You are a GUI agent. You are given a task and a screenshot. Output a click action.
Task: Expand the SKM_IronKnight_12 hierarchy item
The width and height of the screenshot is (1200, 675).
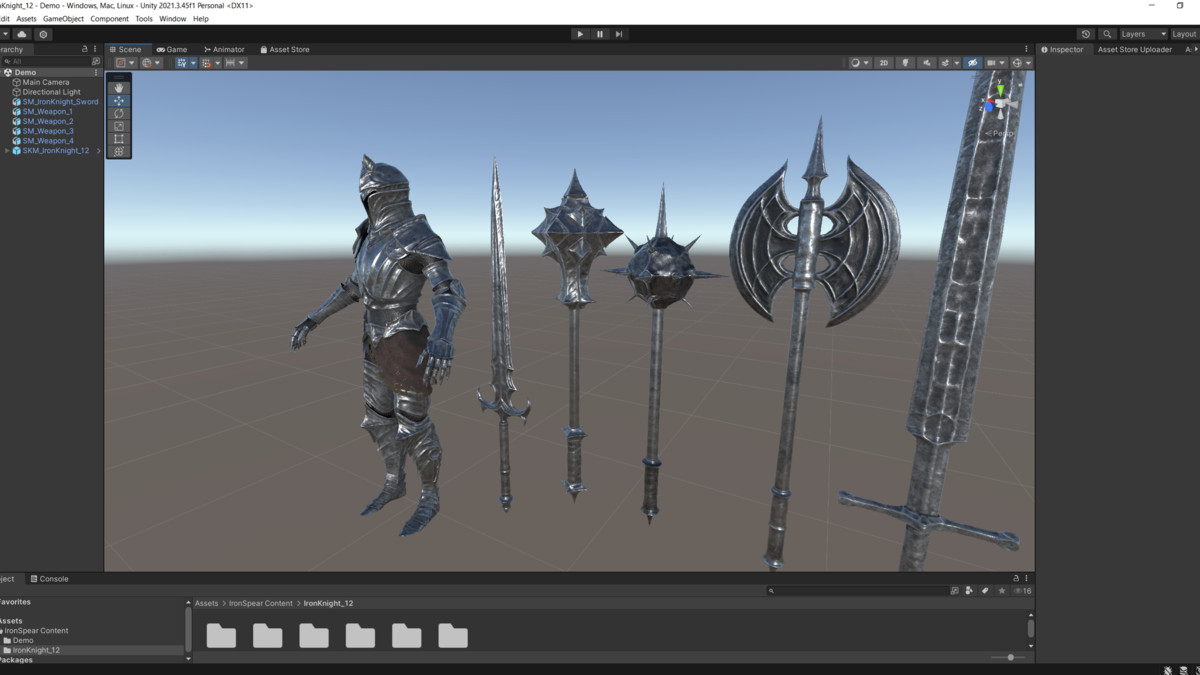(x=7, y=151)
